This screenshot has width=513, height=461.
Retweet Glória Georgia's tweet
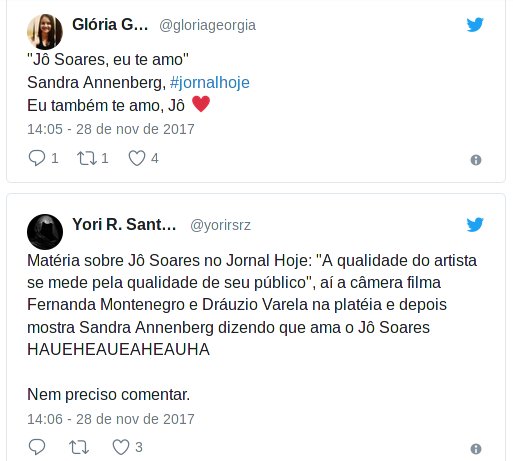point(87,158)
